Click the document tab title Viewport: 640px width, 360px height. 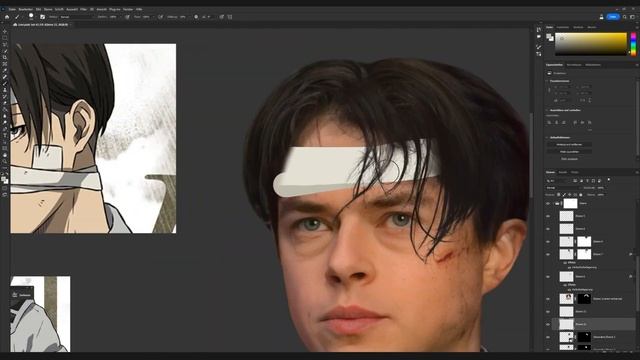pyautogui.click(x=43, y=24)
